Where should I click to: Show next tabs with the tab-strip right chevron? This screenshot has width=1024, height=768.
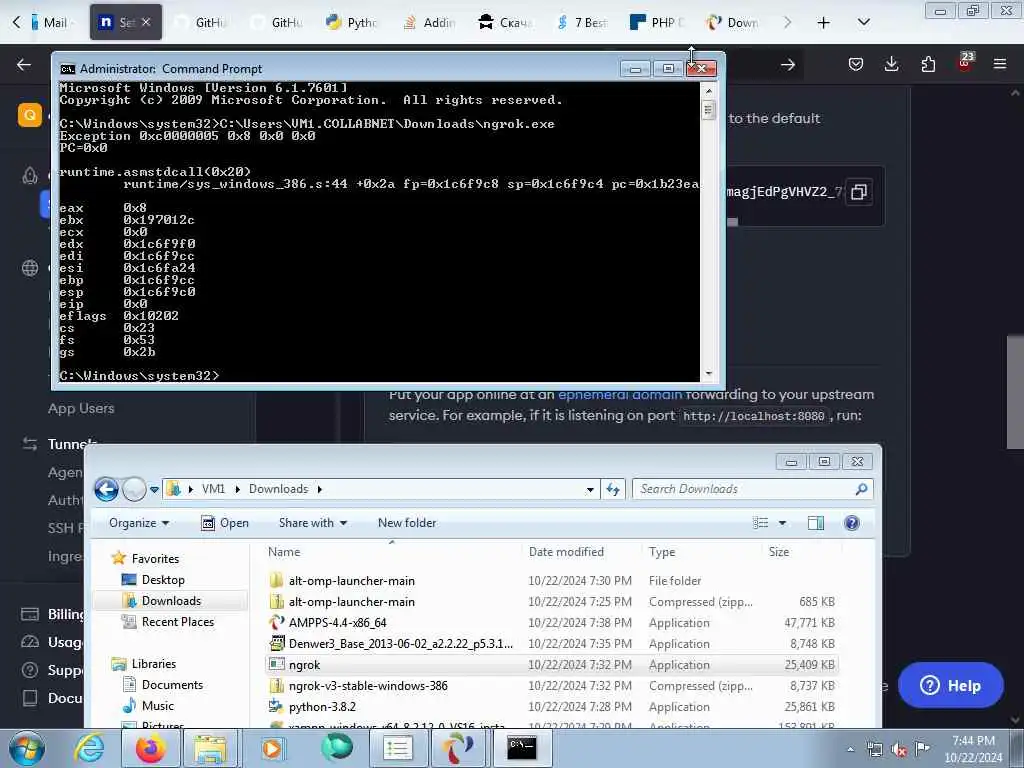pyautogui.click(x=787, y=22)
